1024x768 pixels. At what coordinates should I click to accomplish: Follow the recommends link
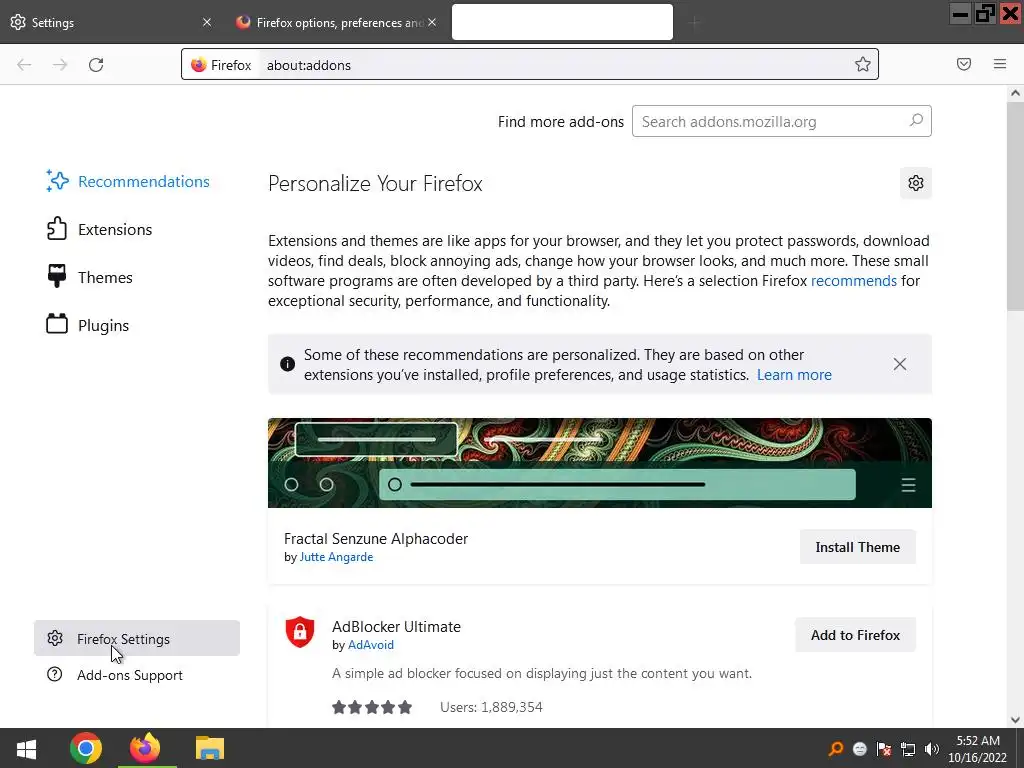pyautogui.click(x=854, y=281)
